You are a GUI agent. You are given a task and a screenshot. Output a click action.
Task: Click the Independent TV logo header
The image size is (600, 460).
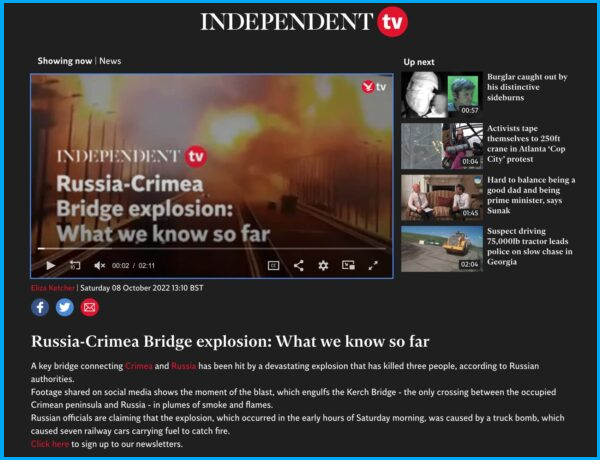click(x=304, y=21)
